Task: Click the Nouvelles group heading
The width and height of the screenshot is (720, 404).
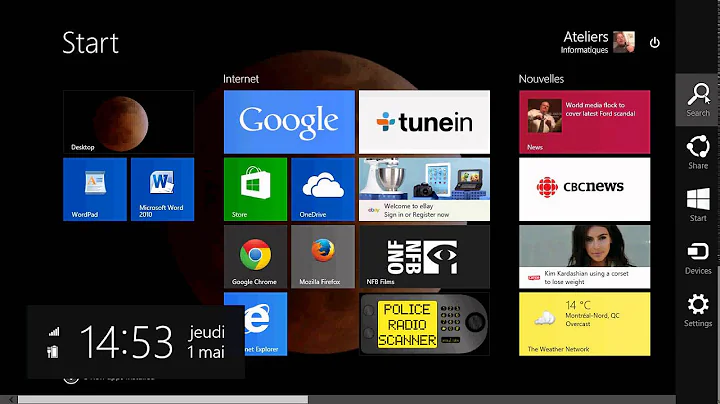Action: pos(541,79)
